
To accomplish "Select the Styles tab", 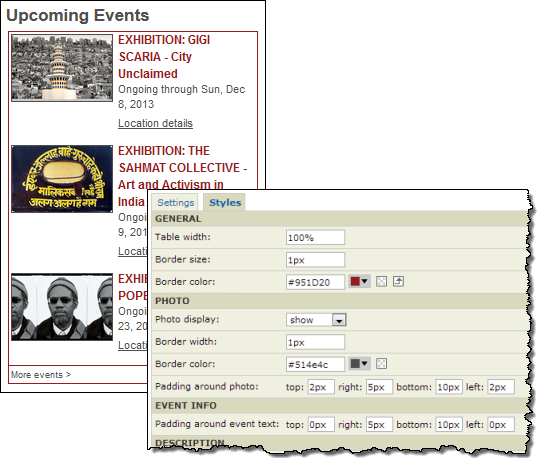I will click(x=225, y=202).
